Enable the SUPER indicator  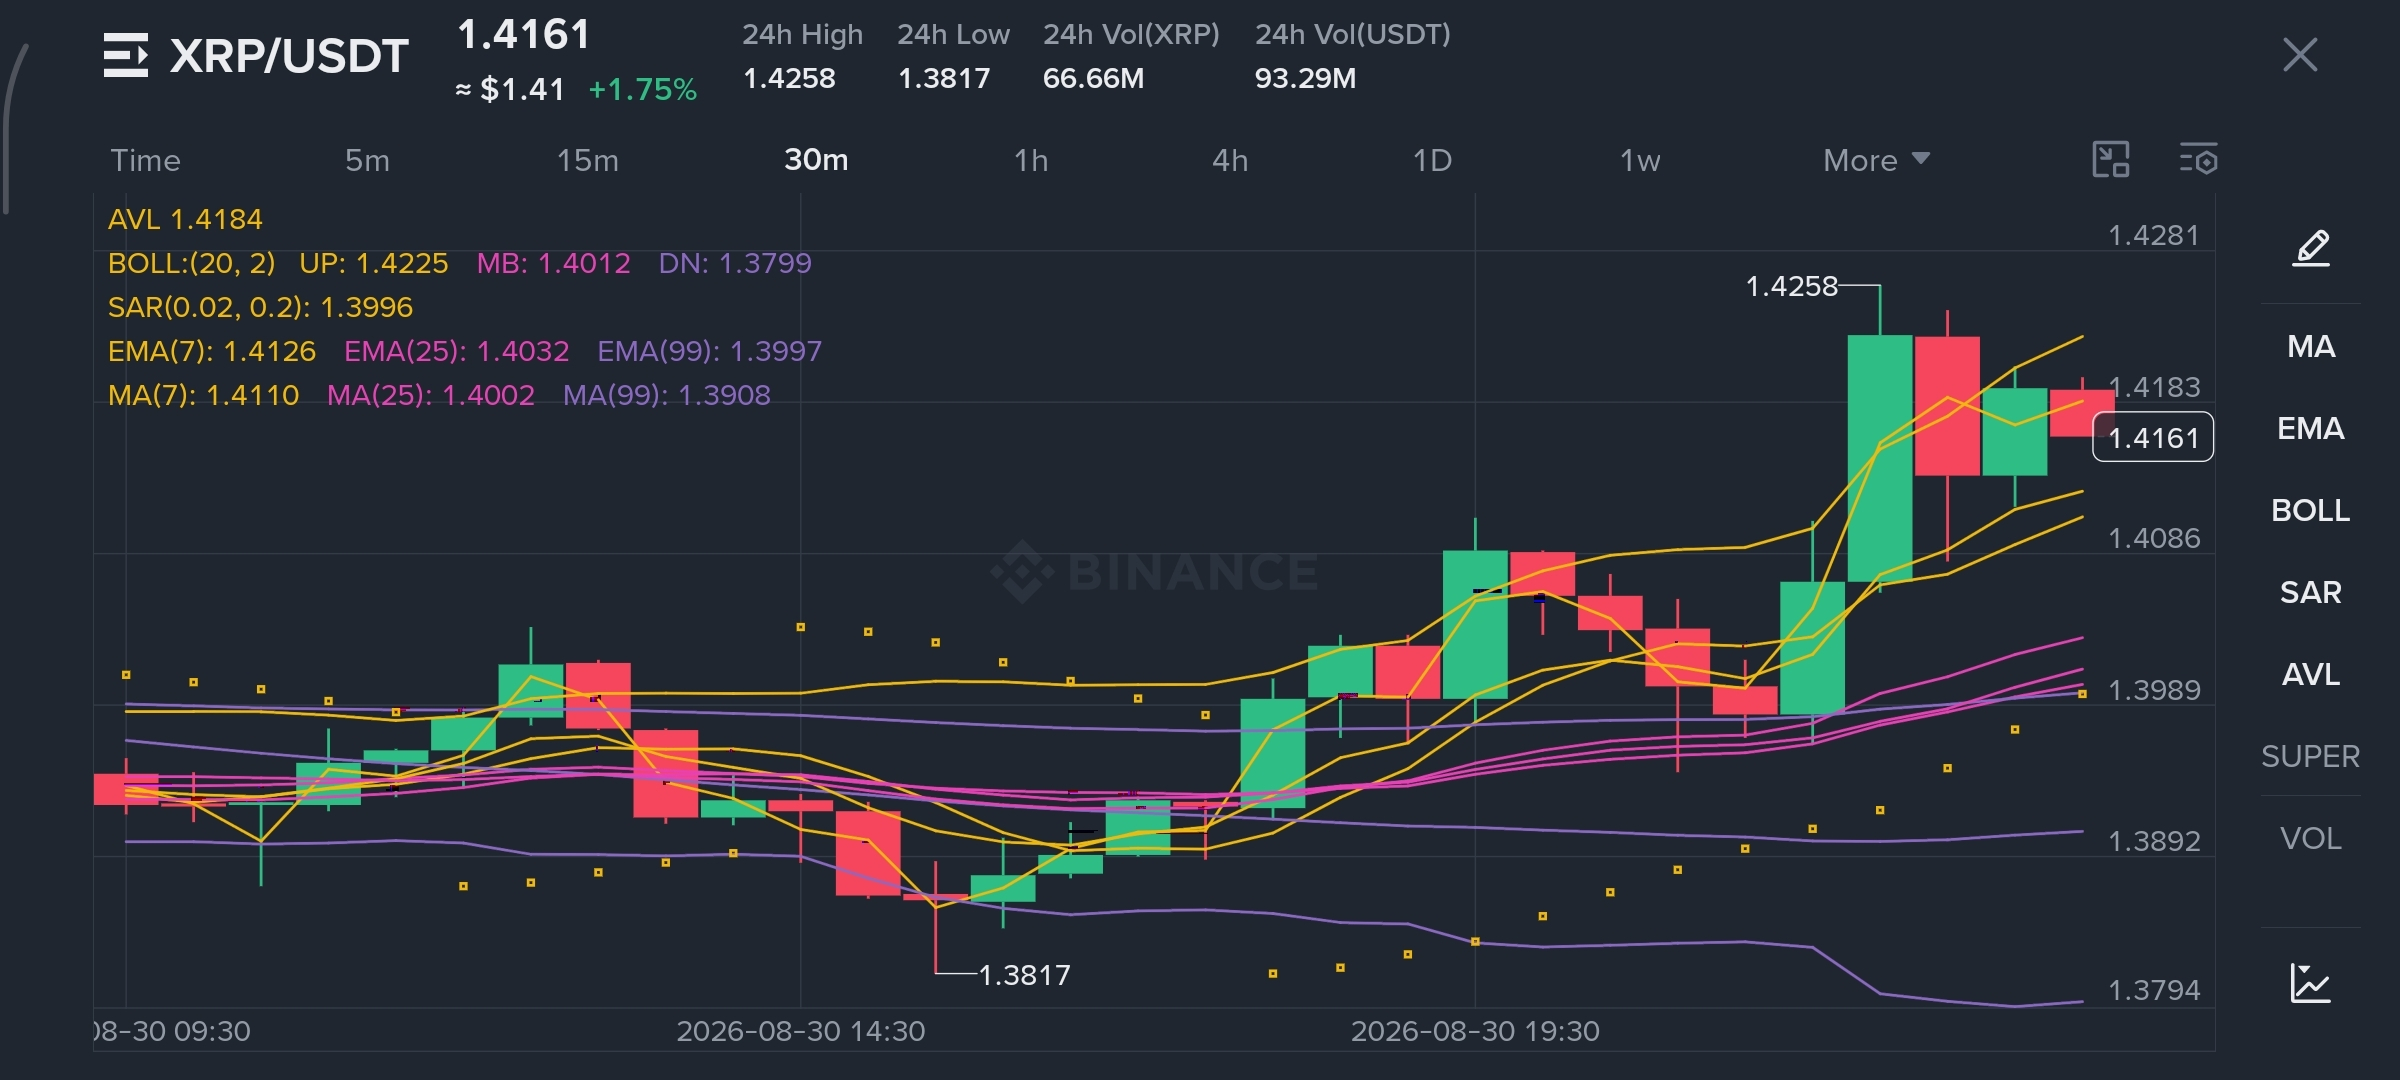click(2311, 757)
